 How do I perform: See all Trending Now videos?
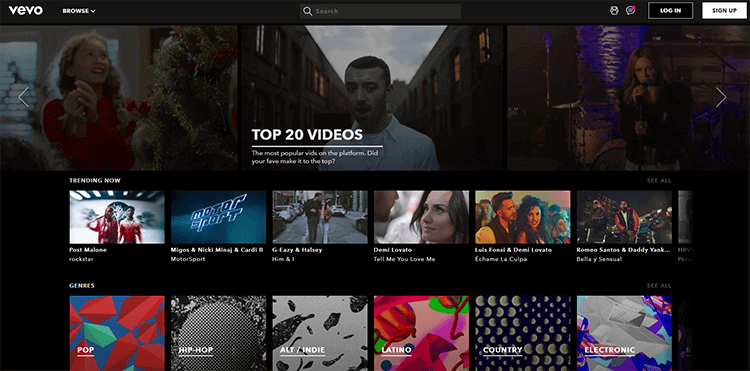click(x=659, y=181)
